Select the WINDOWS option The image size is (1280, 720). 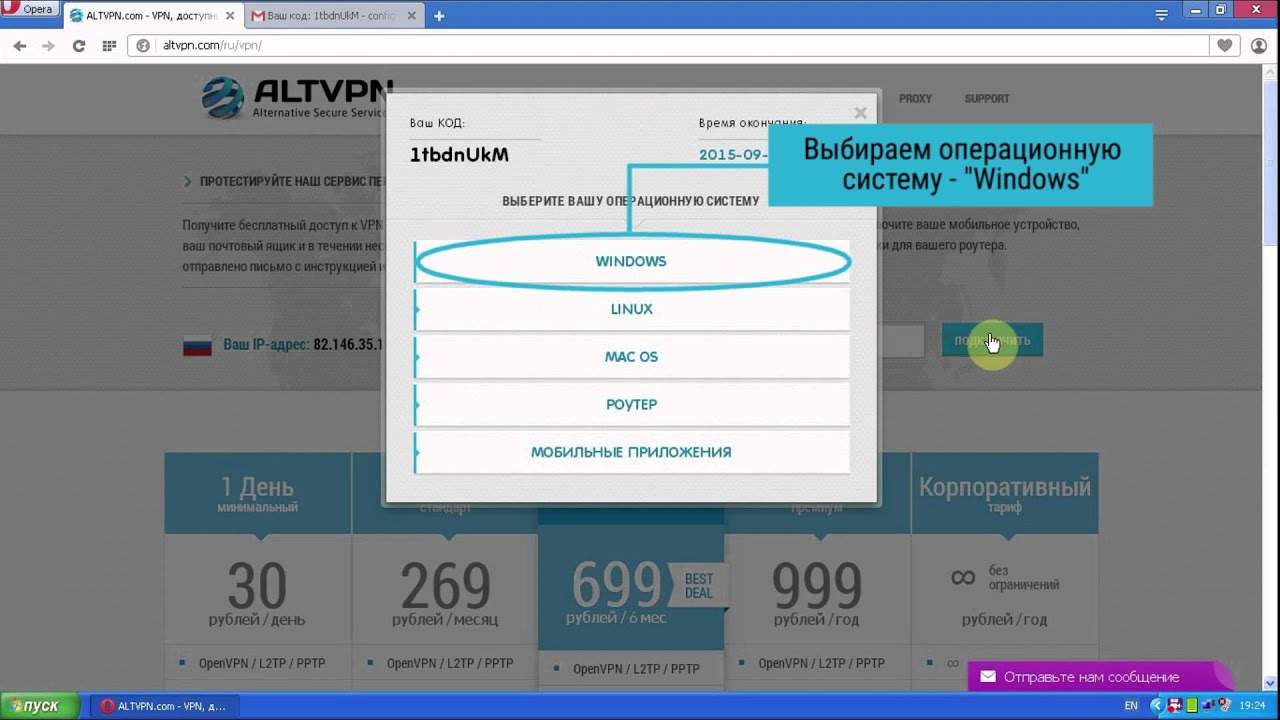pyautogui.click(x=632, y=261)
